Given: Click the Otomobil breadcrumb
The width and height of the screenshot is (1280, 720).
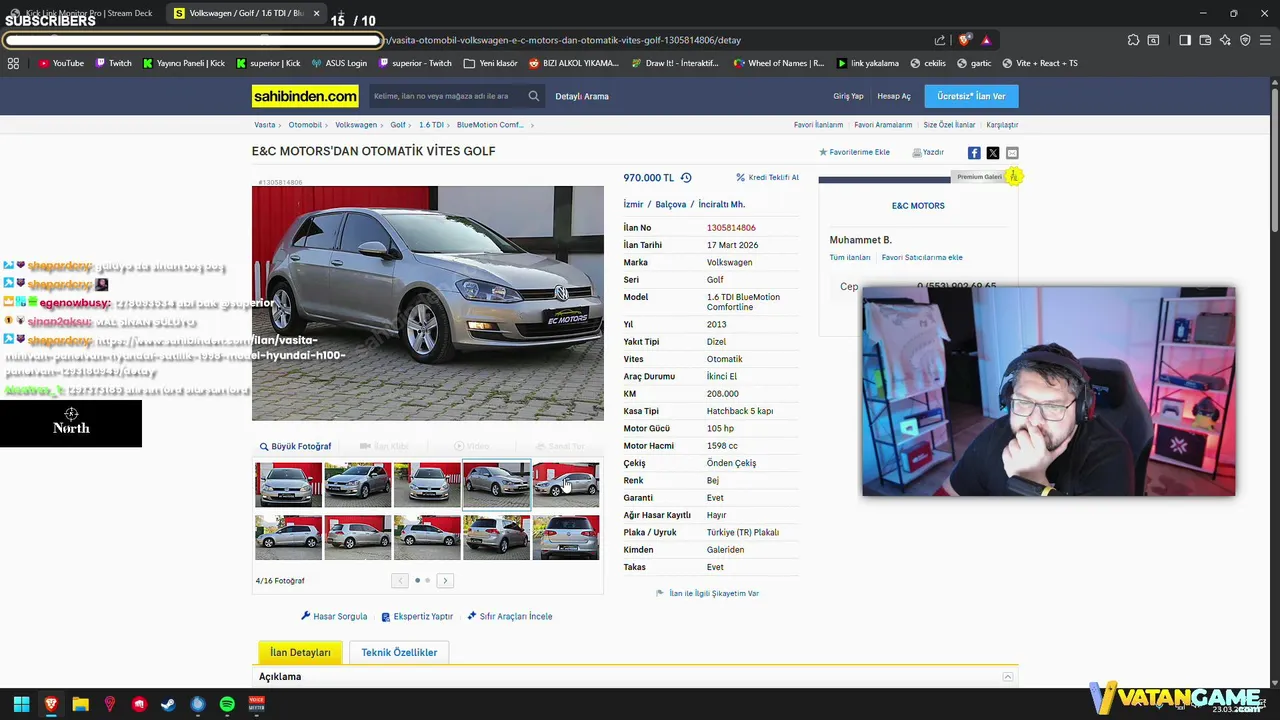Looking at the screenshot, I should point(305,125).
